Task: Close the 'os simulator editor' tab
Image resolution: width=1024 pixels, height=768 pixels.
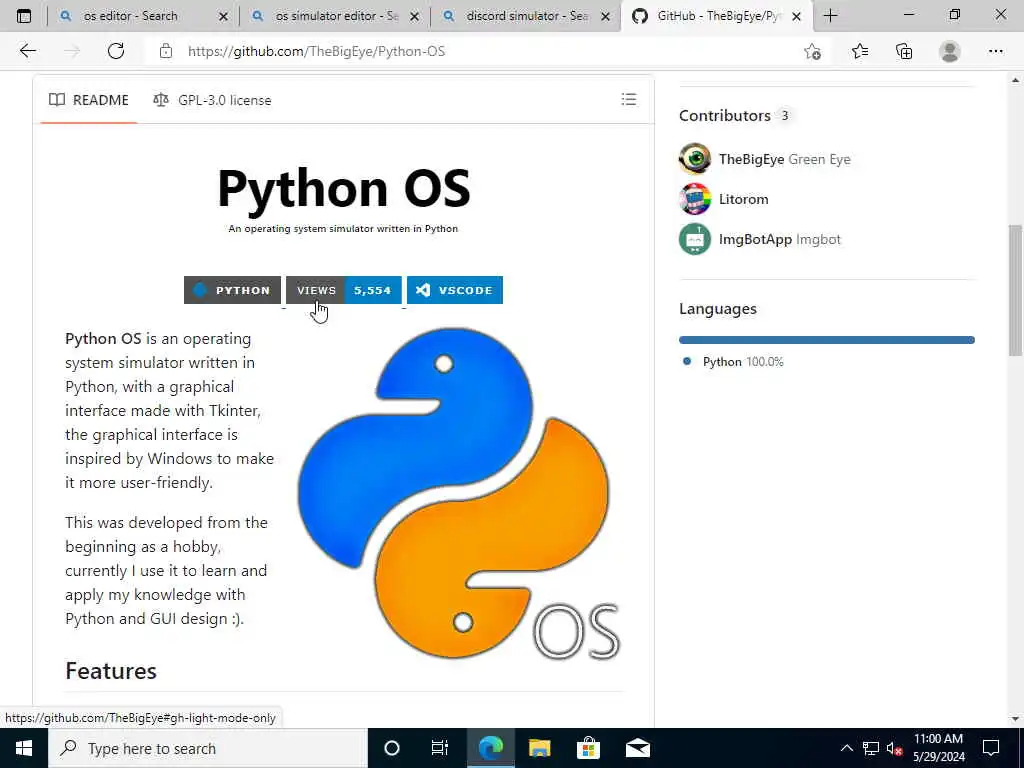Action: [x=415, y=17]
